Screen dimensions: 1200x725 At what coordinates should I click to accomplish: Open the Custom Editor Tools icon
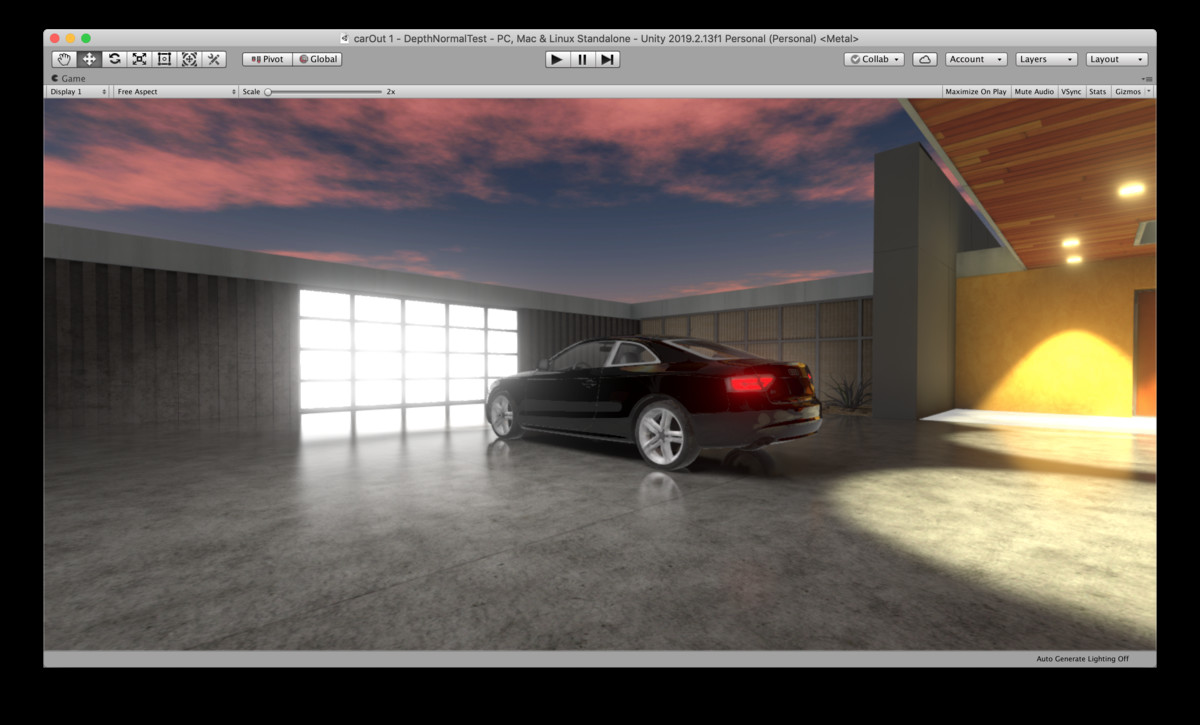[214, 59]
